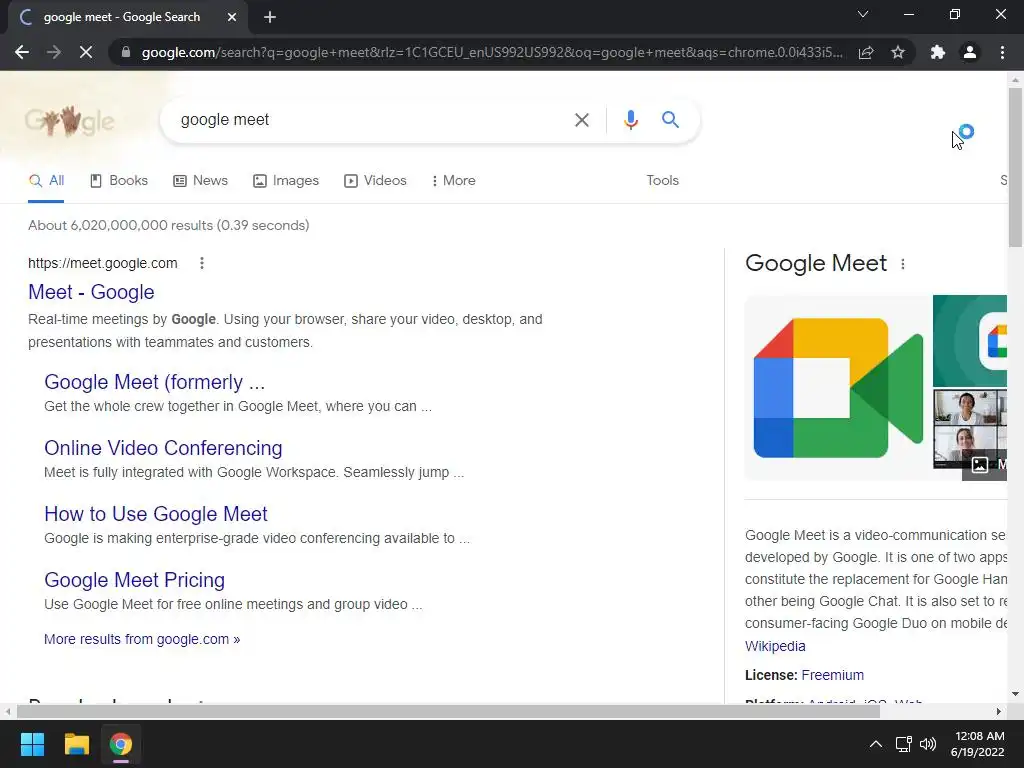
Task: Open How to Use Google Meet
Action: tap(156, 514)
